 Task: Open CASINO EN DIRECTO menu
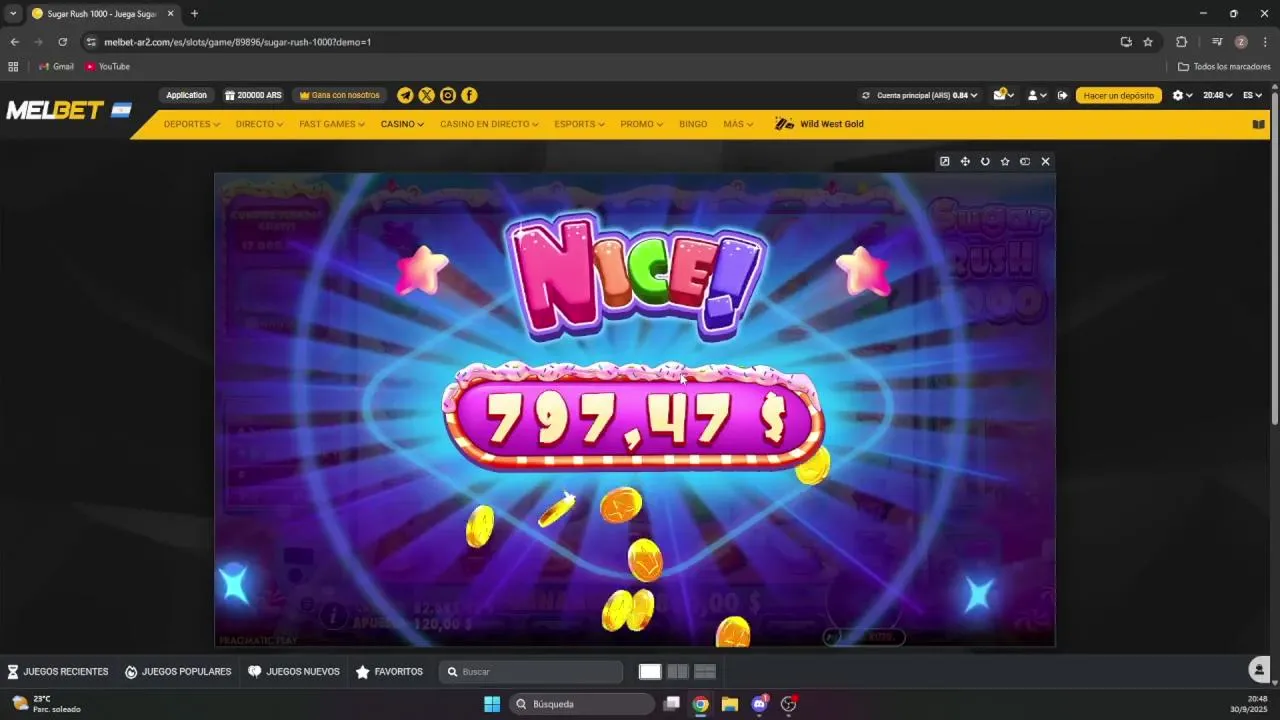(x=489, y=124)
